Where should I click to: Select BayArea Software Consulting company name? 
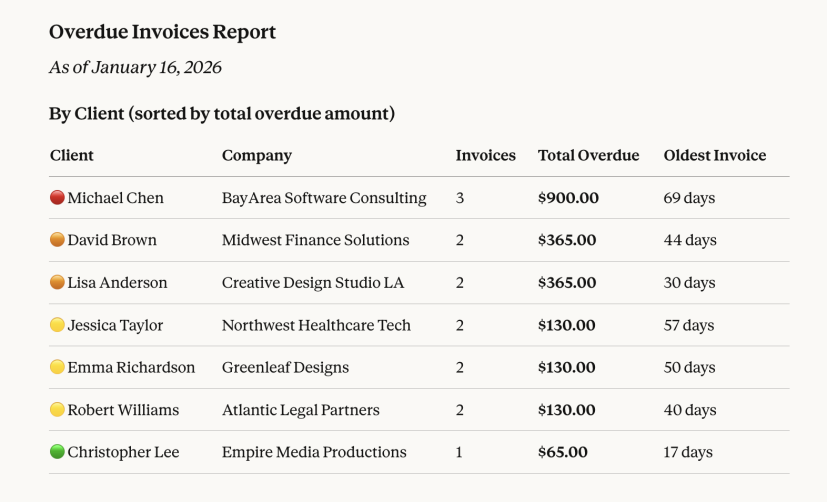324,198
